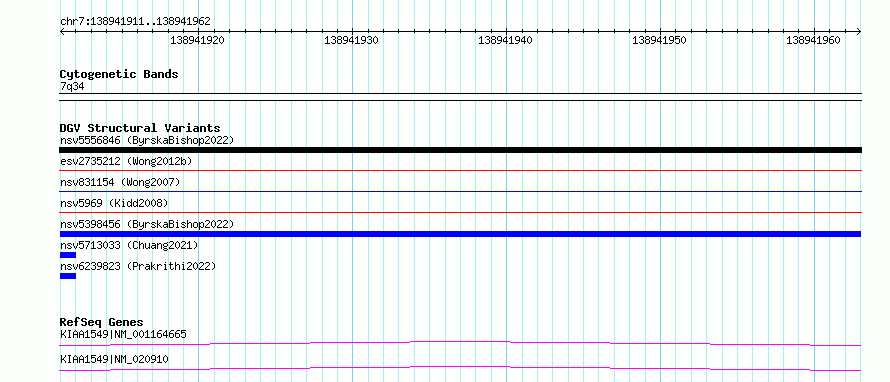Click the short blue bar under nsv6239823
The height and width of the screenshot is (382, 890).
pyautogui.click(x=68, y=276)
